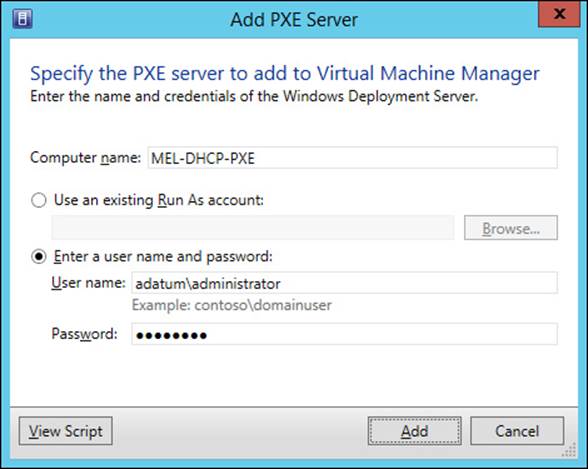Click the Add PXE Server title bar text
The image size is (588, 469).
point(294,19)
